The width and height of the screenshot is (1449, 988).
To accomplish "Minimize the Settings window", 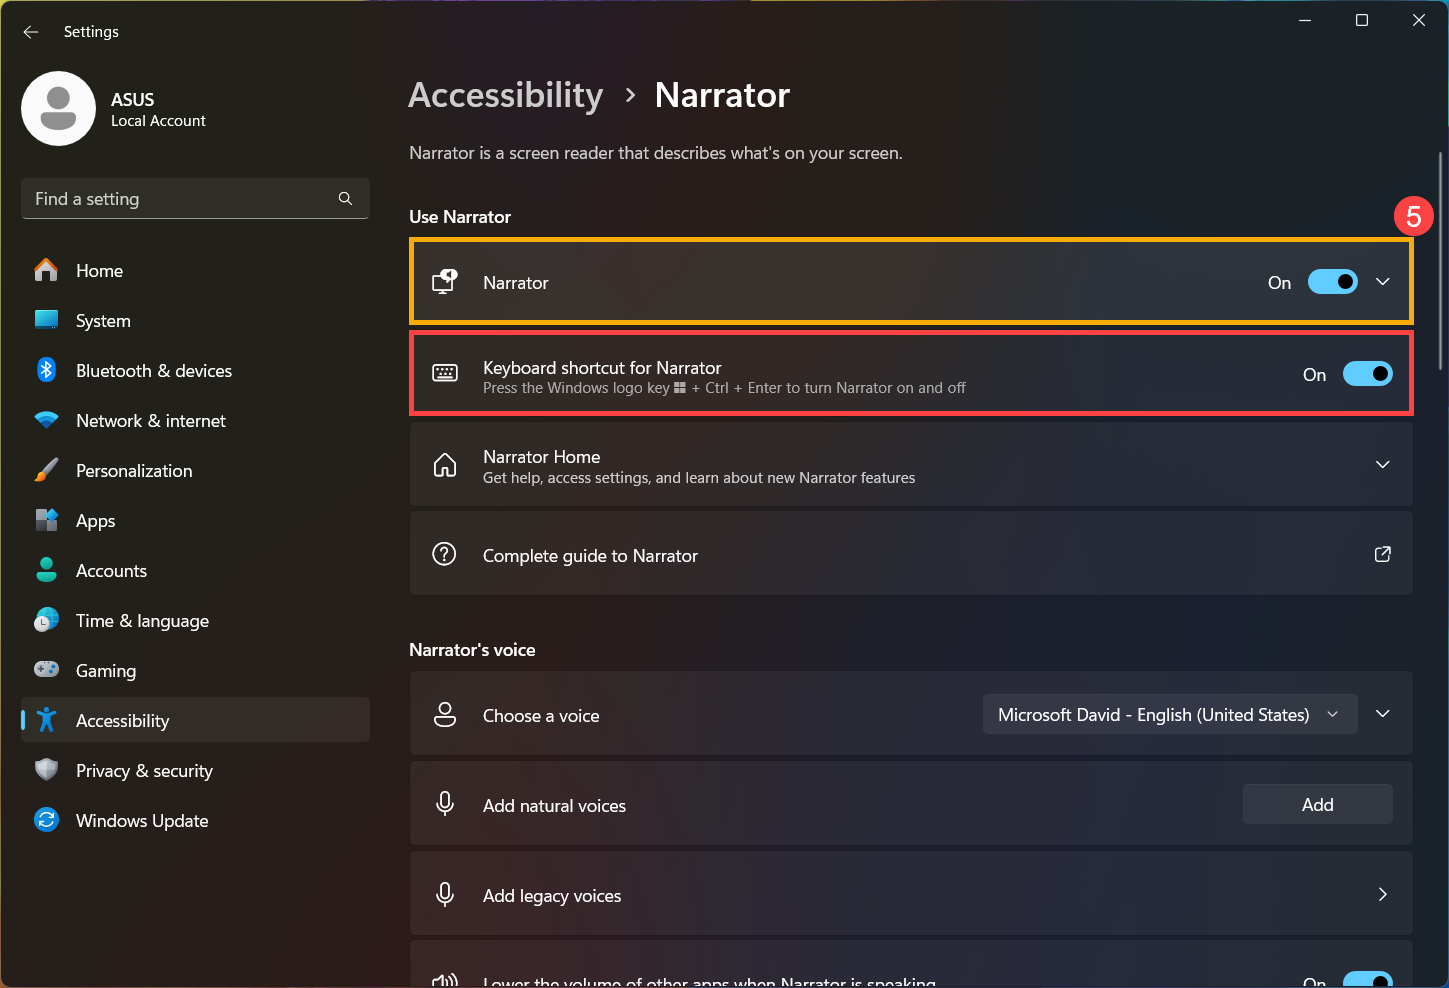I will (1304, 20).
